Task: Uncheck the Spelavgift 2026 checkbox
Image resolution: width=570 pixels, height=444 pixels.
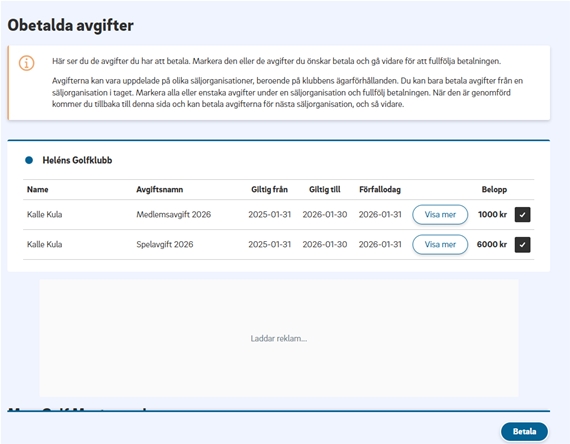Action: [x=522, y=244]
